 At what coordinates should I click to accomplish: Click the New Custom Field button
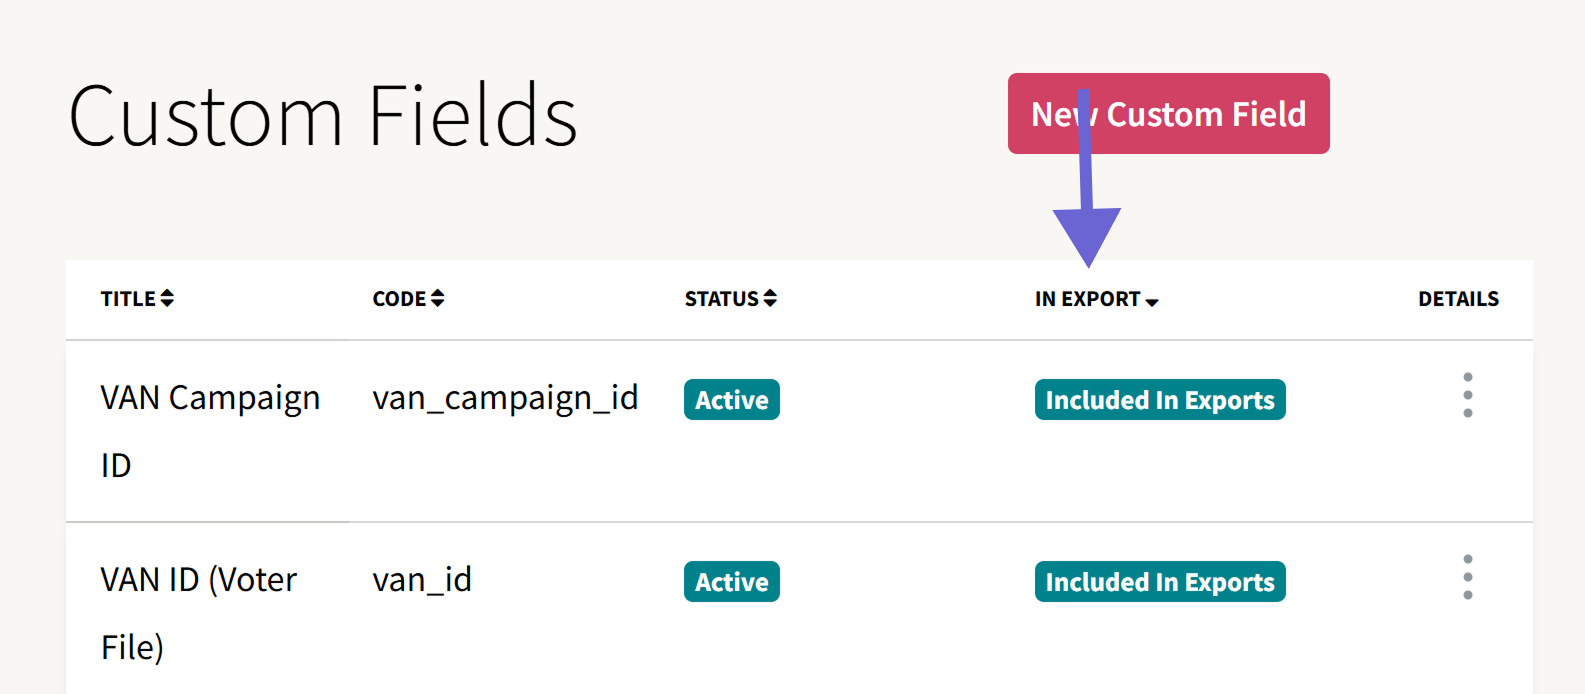1168,113
